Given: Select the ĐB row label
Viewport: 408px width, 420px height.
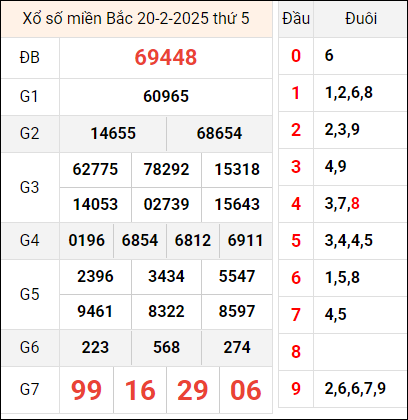Looking at the screenshot, I should (x=30, y=57).
